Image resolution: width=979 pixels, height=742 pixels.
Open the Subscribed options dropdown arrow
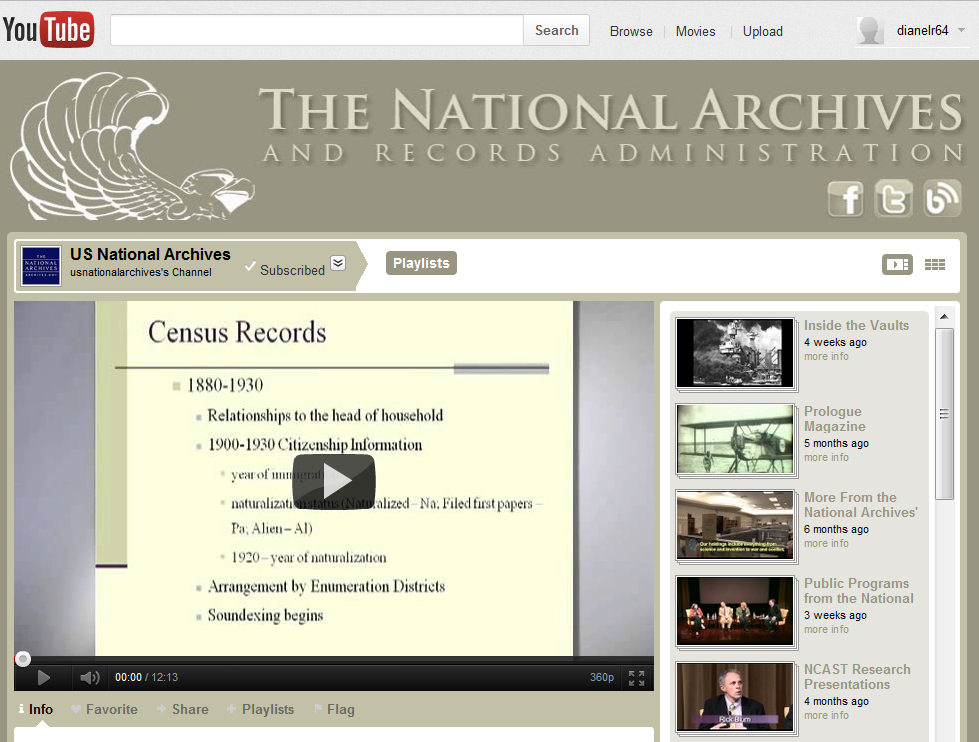click(337, 263)
